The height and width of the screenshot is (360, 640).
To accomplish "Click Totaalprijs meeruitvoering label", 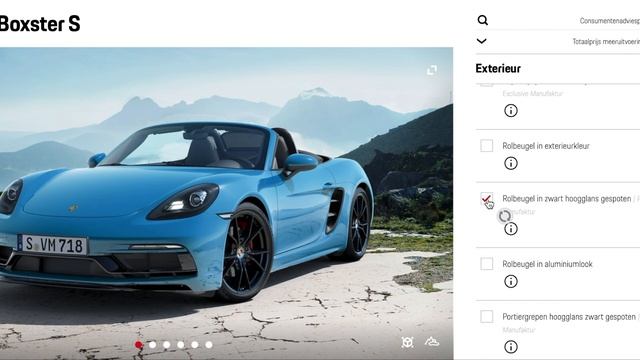I will click(606, 42).
